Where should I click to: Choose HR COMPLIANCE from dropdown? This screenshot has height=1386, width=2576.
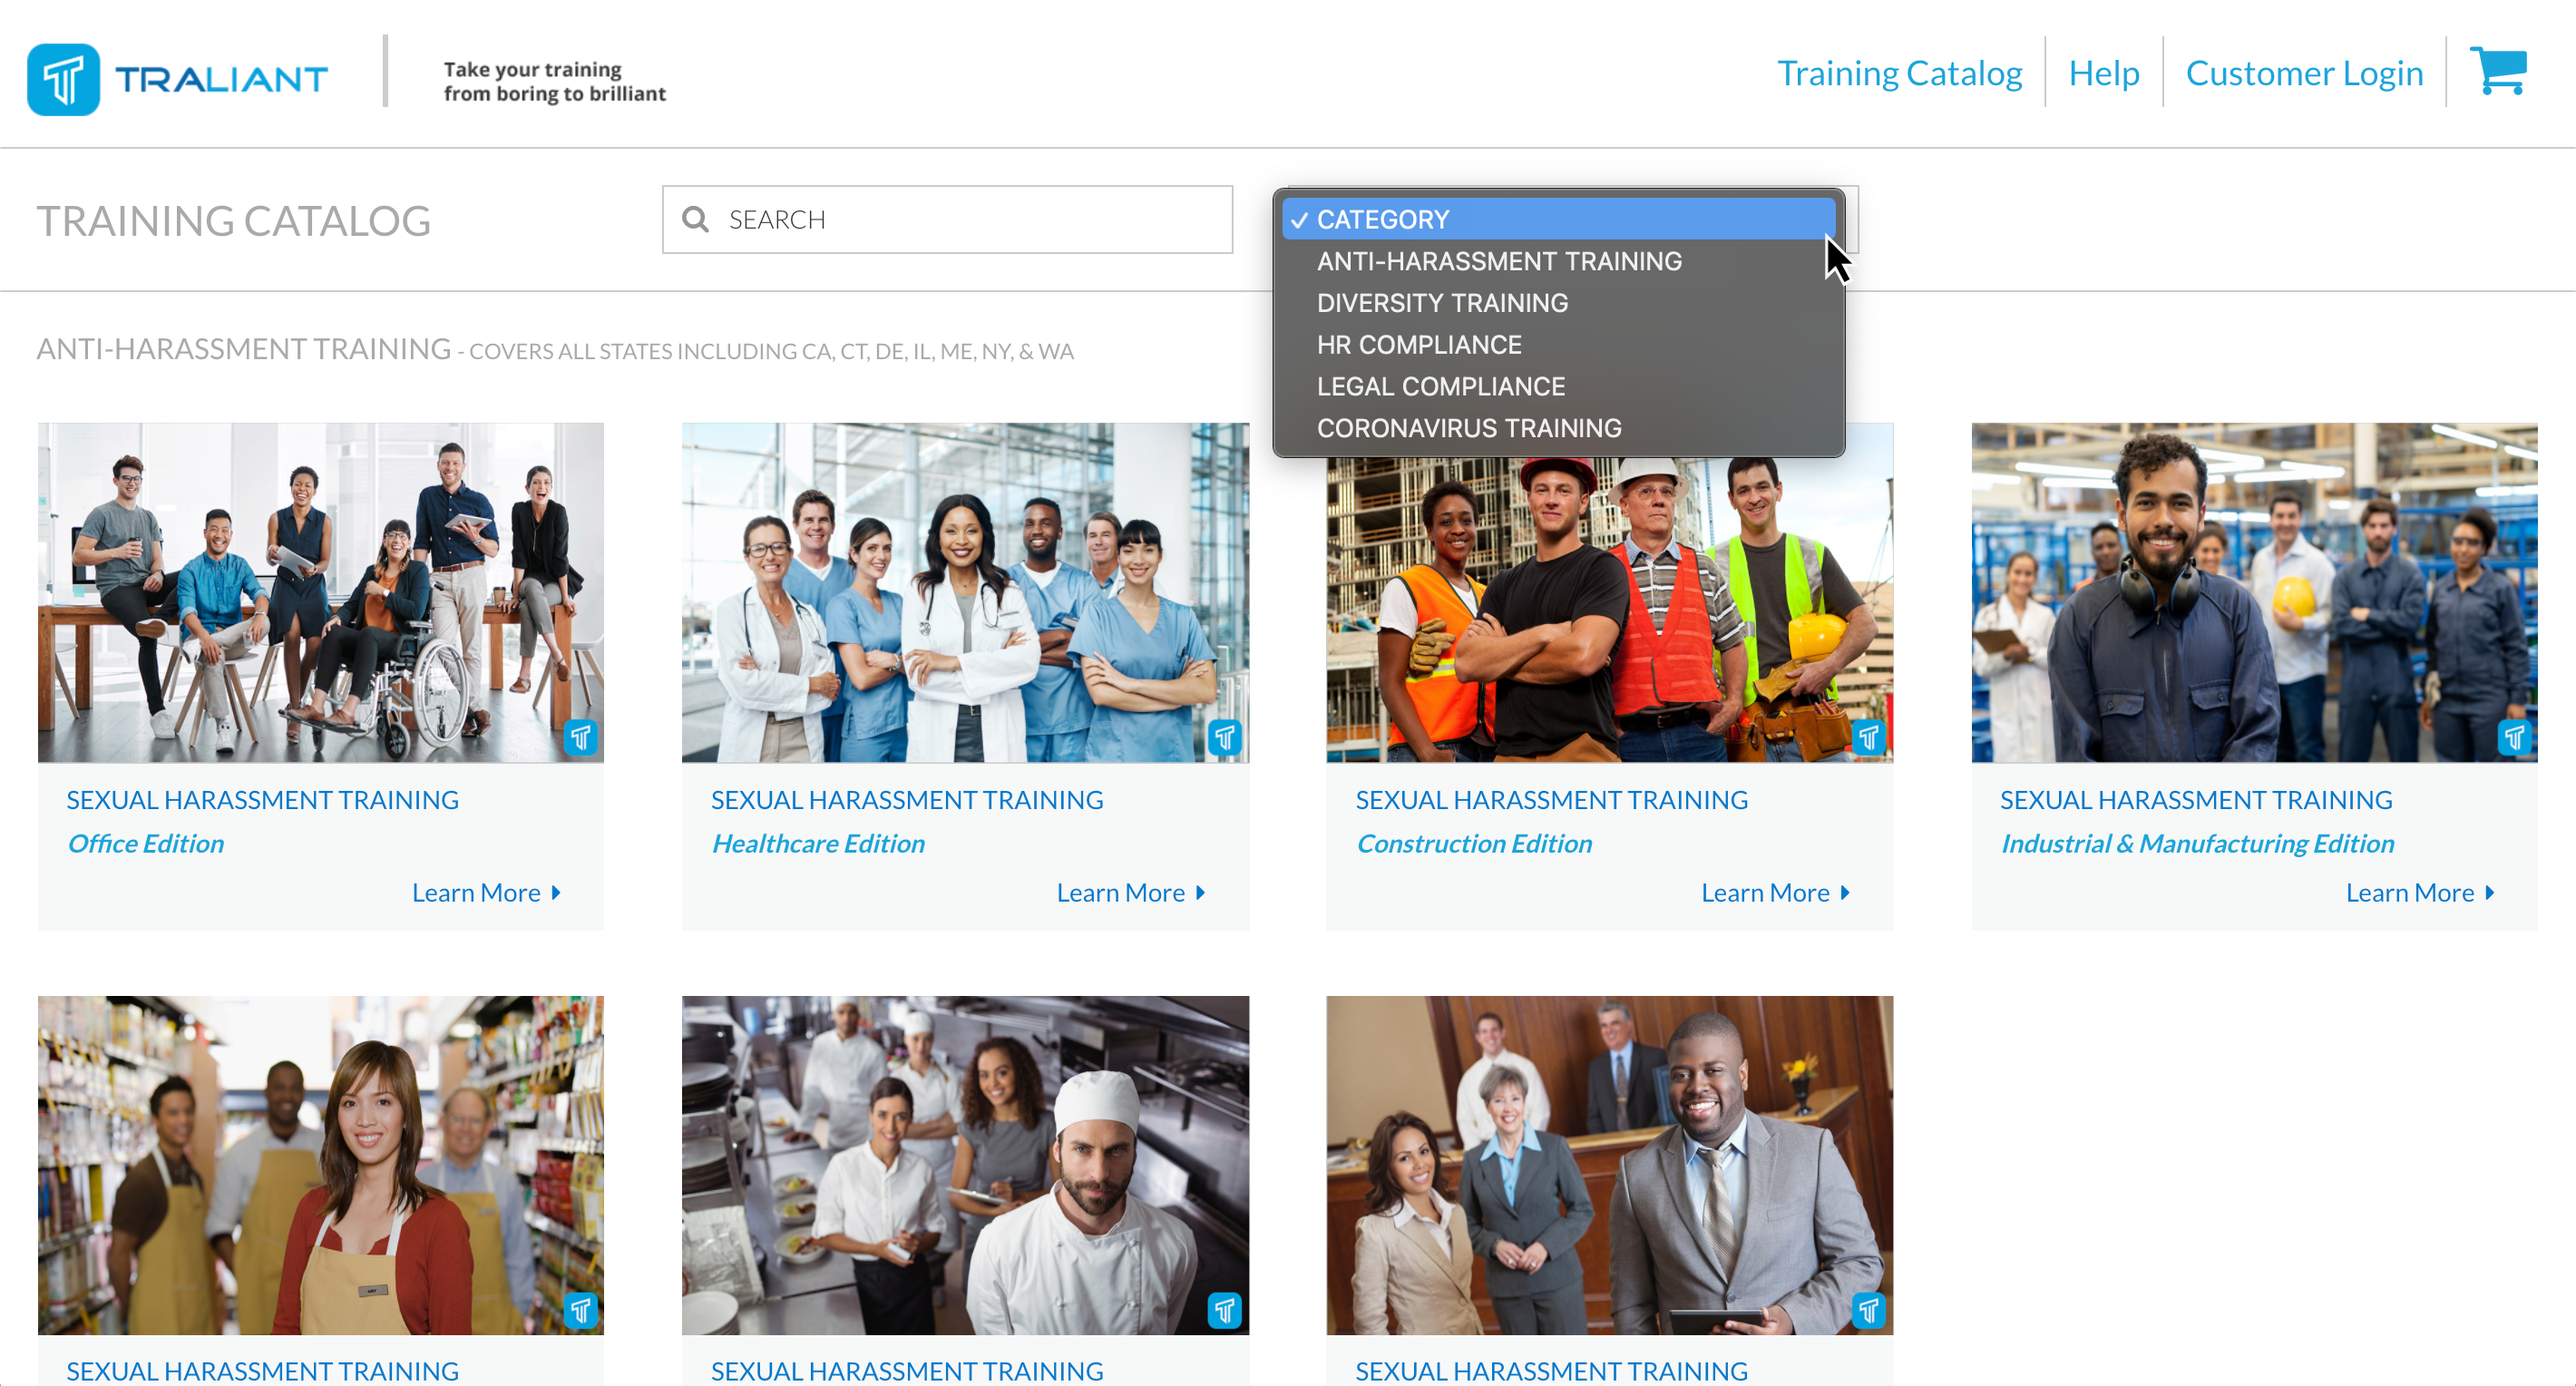[1559, 345]
